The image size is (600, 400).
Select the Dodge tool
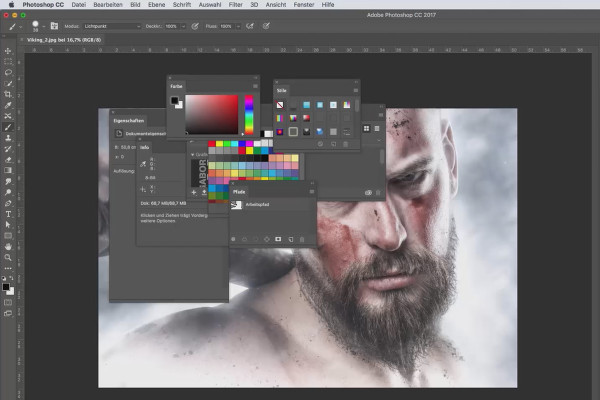tap(8, 192)
